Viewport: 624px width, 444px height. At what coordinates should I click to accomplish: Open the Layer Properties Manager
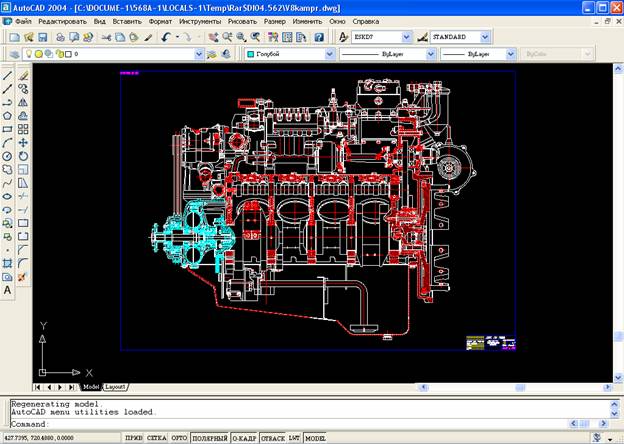pyautogui.click(x=14, y=54)
